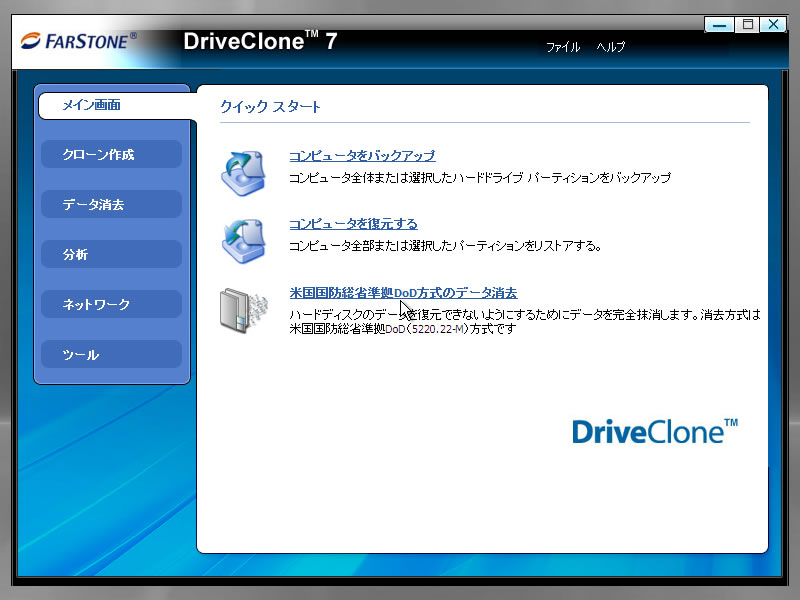Close the DriveClone window
The width and height of the screenshot is (800, 600).
pyautogui.click(x=773, y=24)
